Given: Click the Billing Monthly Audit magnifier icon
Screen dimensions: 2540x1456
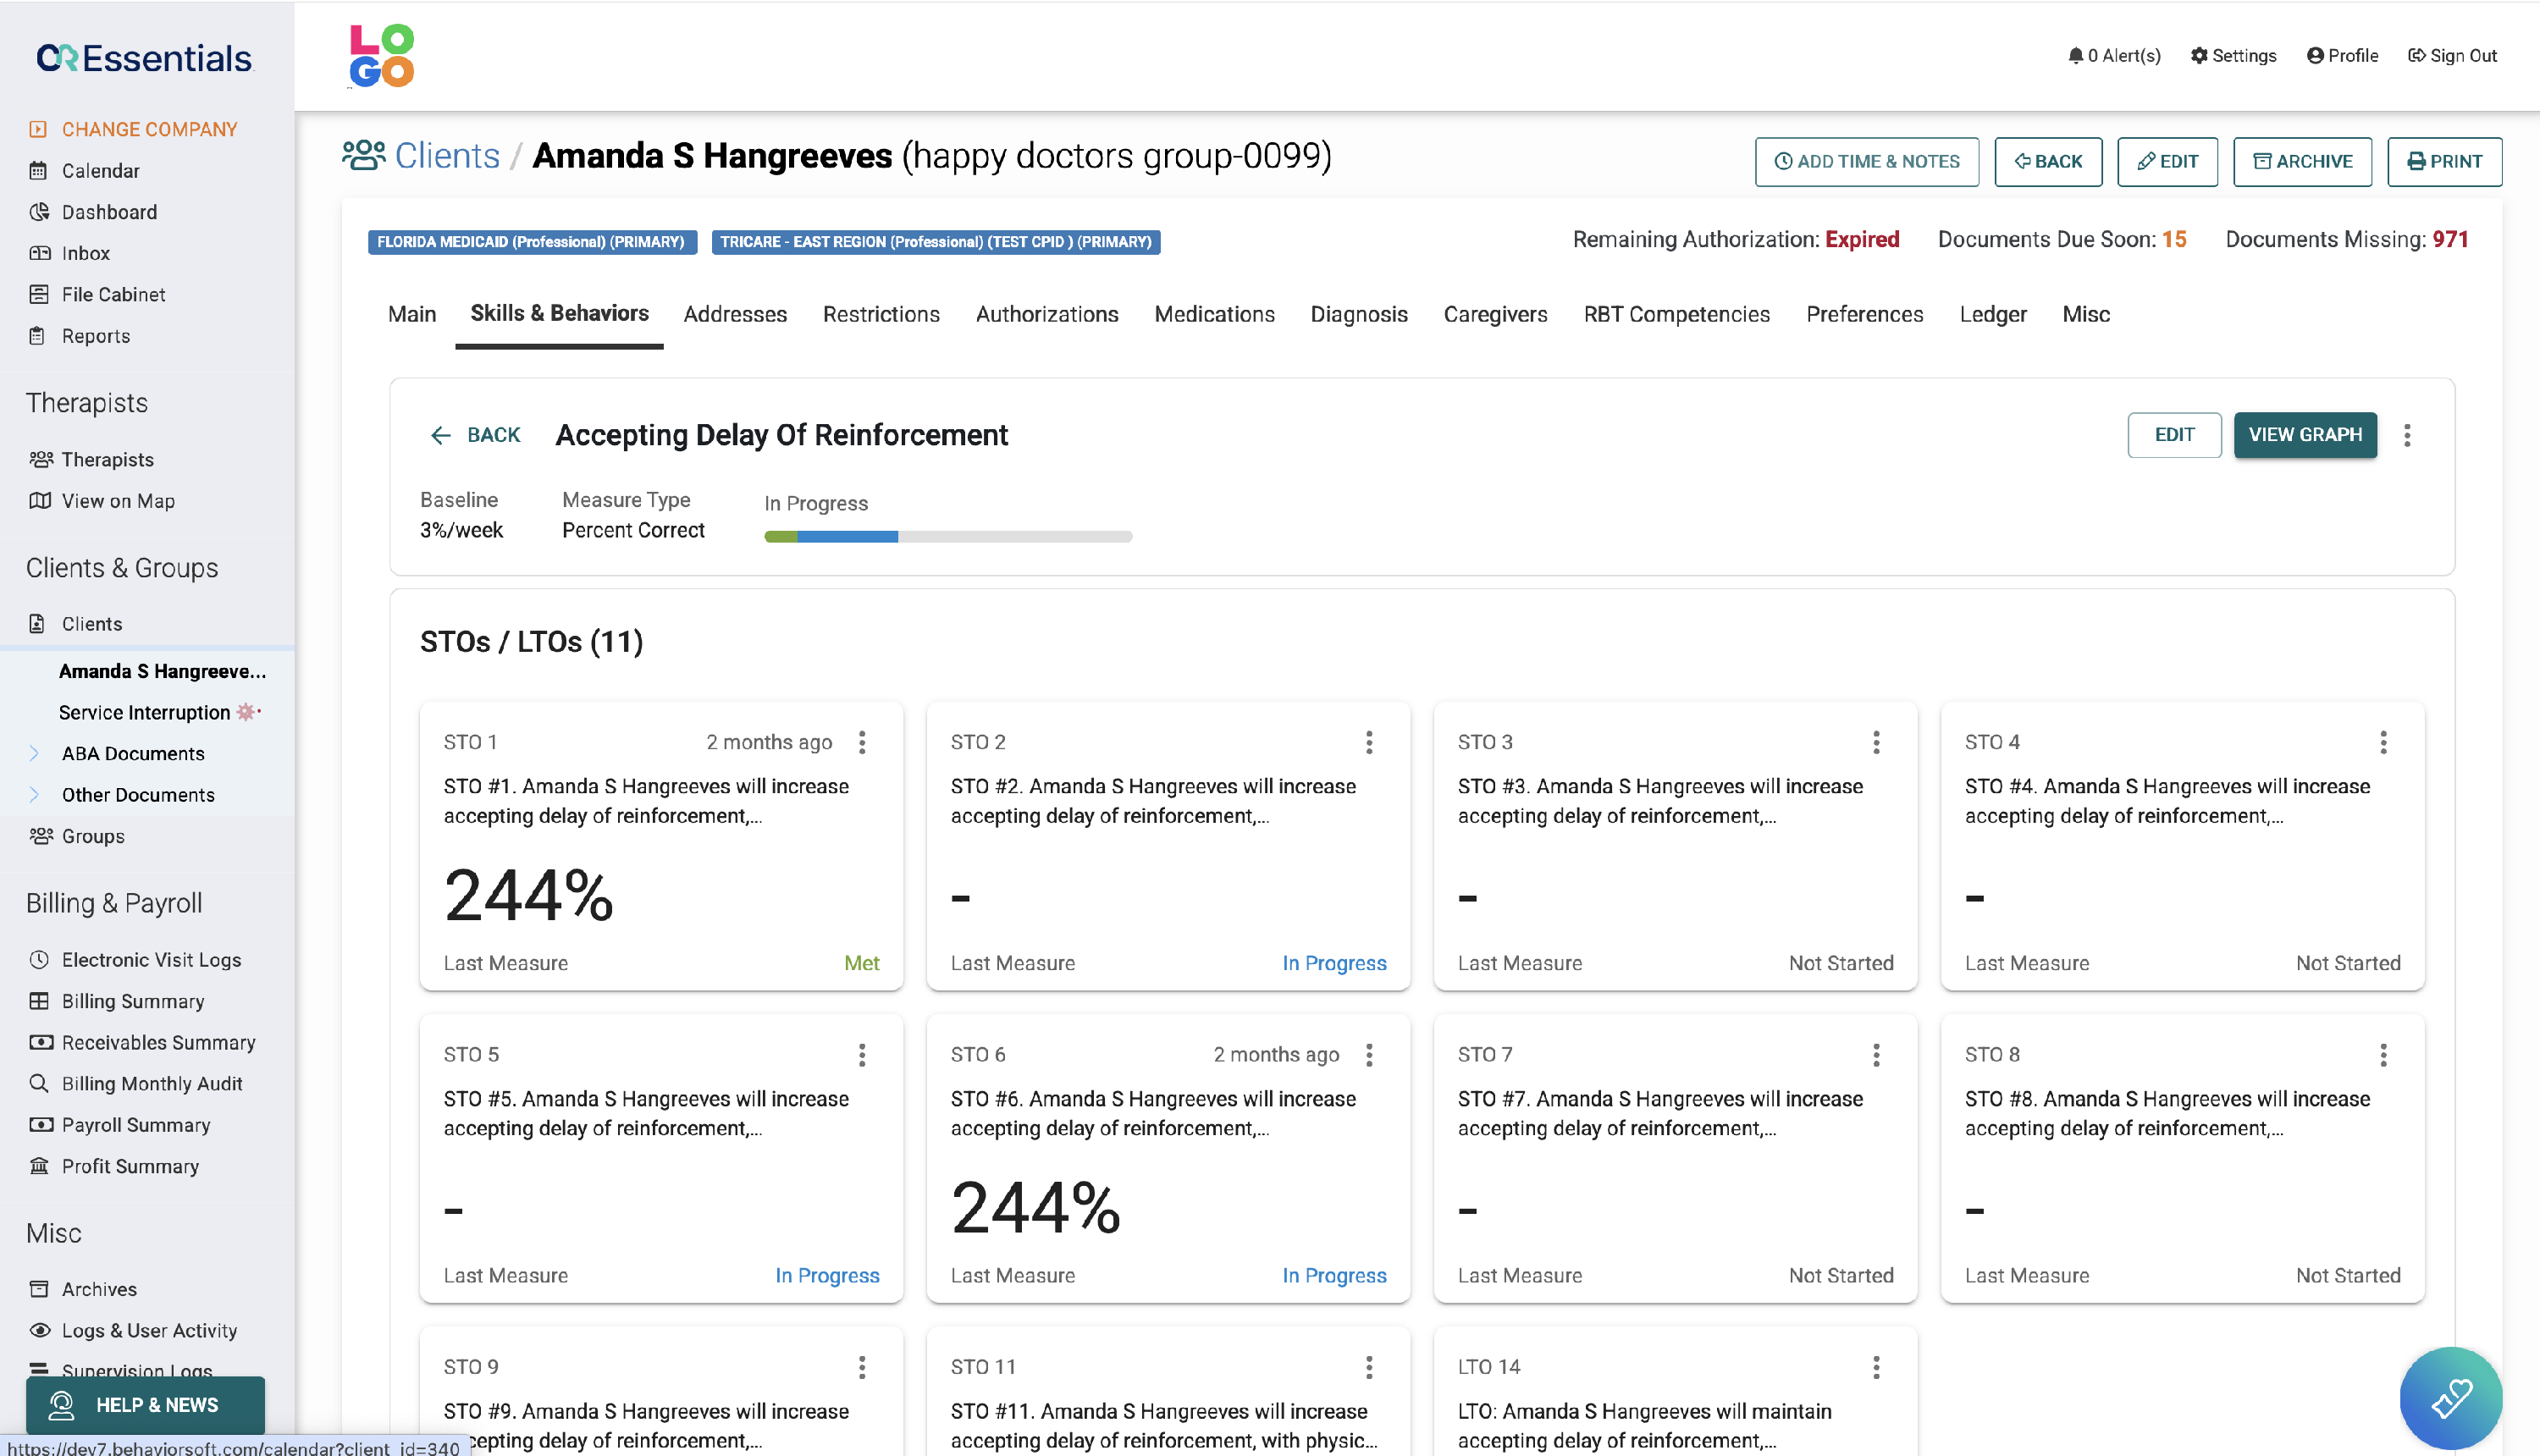Looking at the screenshot, I should pos(39,1083).
